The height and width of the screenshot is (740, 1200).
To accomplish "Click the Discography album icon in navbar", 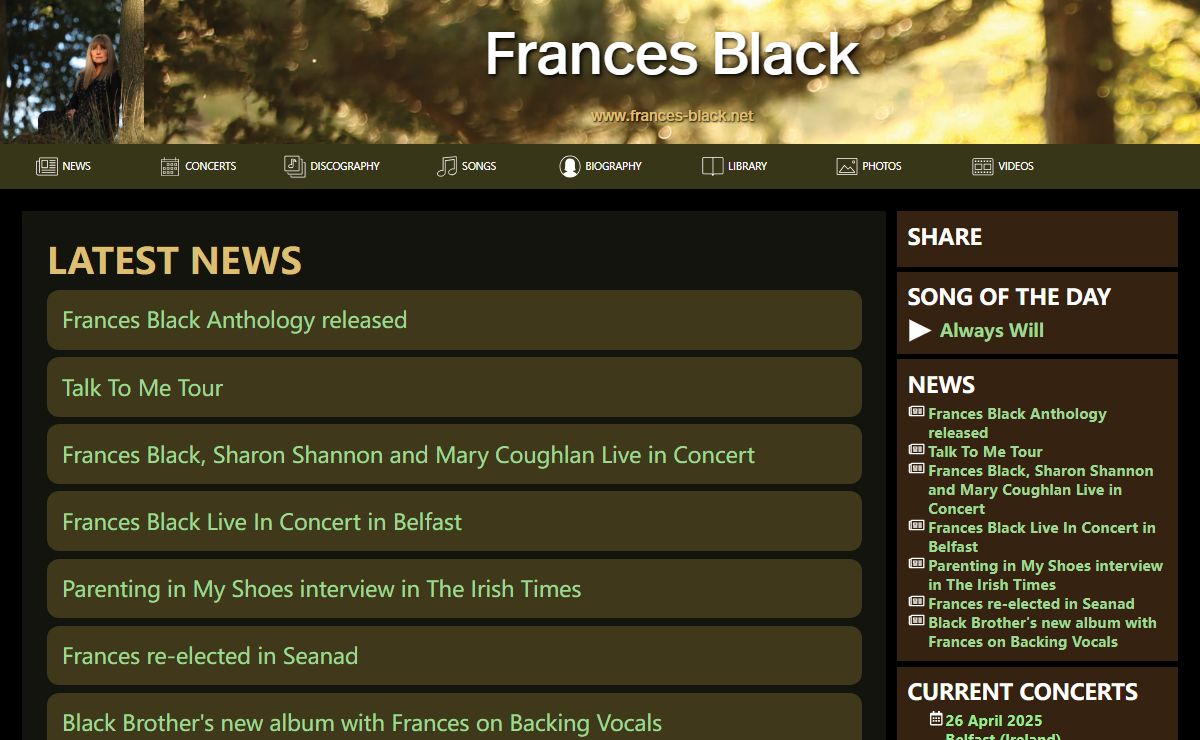I will coord(295,166).
